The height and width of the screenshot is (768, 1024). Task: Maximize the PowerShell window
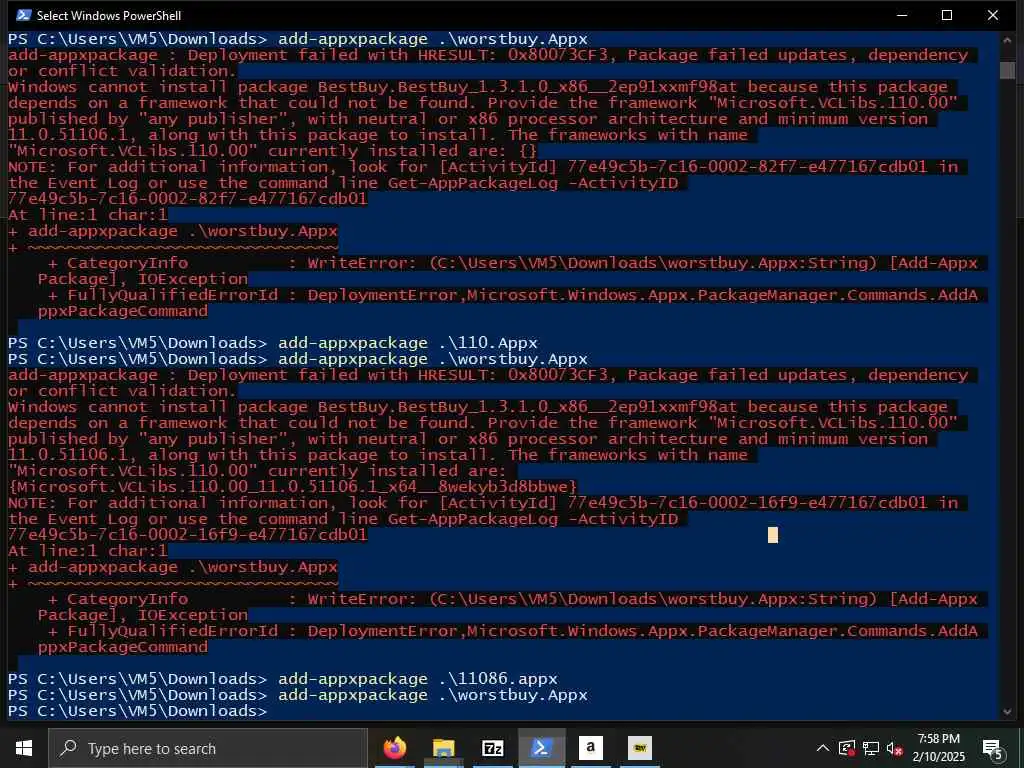click(x=947, y=15)
